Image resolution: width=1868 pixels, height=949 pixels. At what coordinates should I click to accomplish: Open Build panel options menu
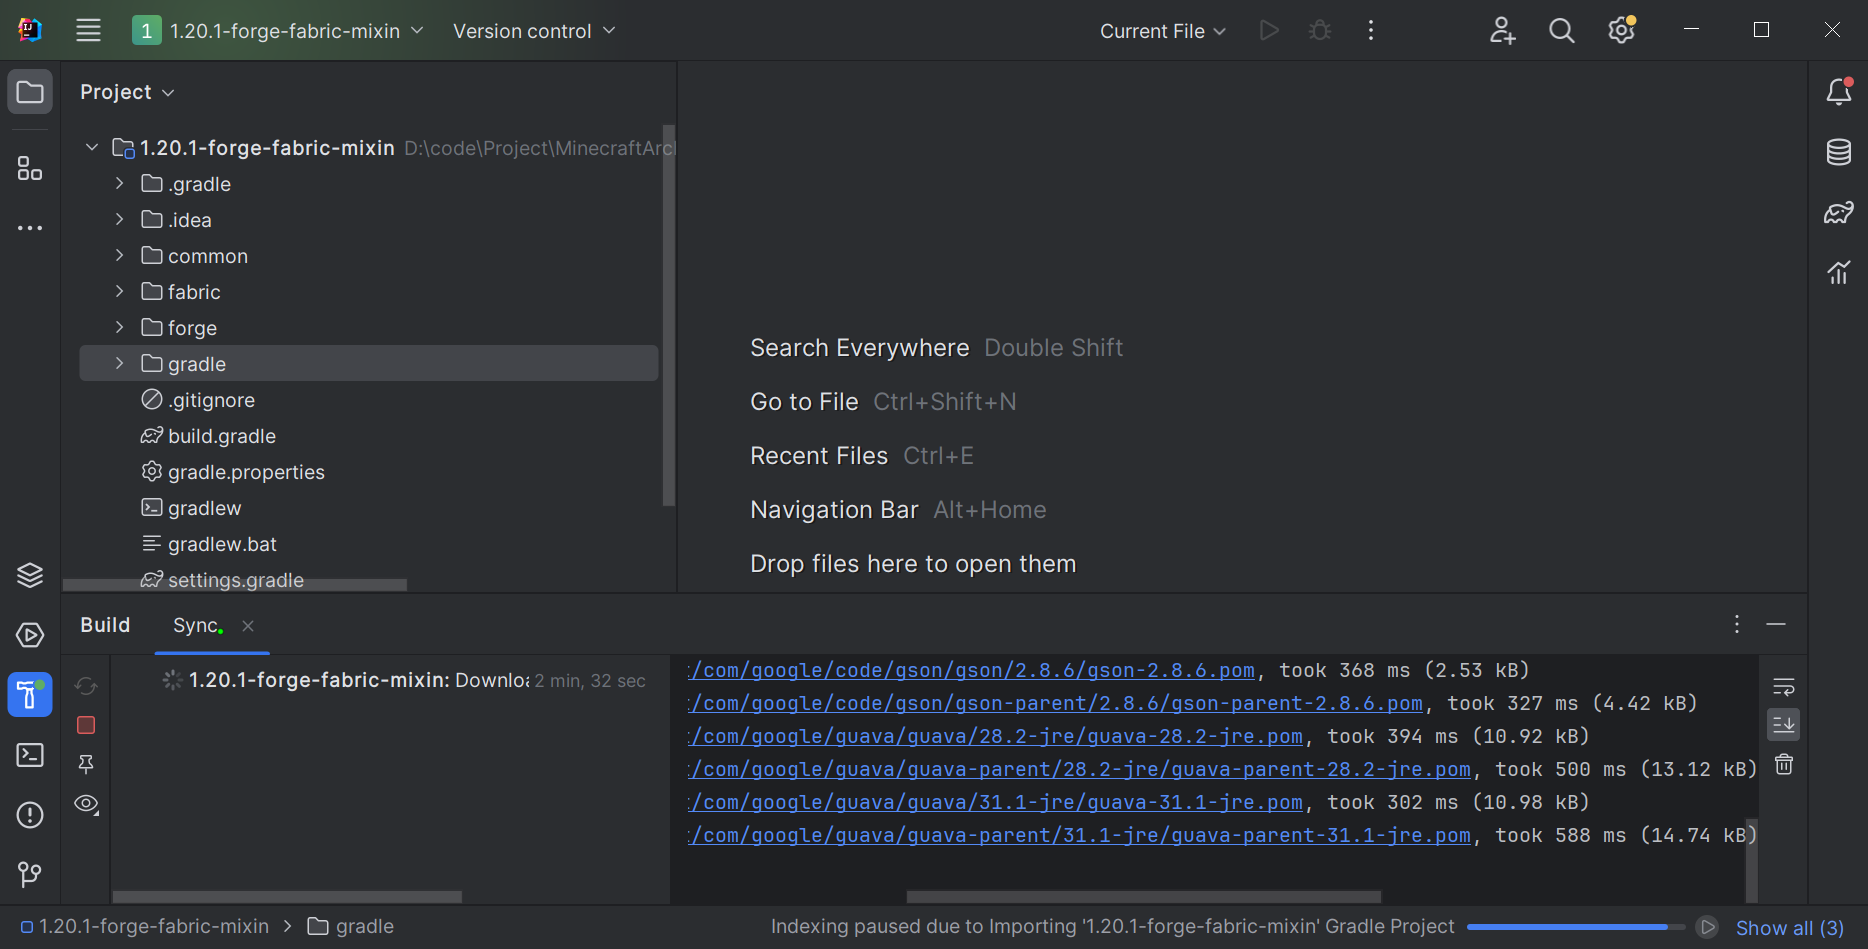point(1737,624)
